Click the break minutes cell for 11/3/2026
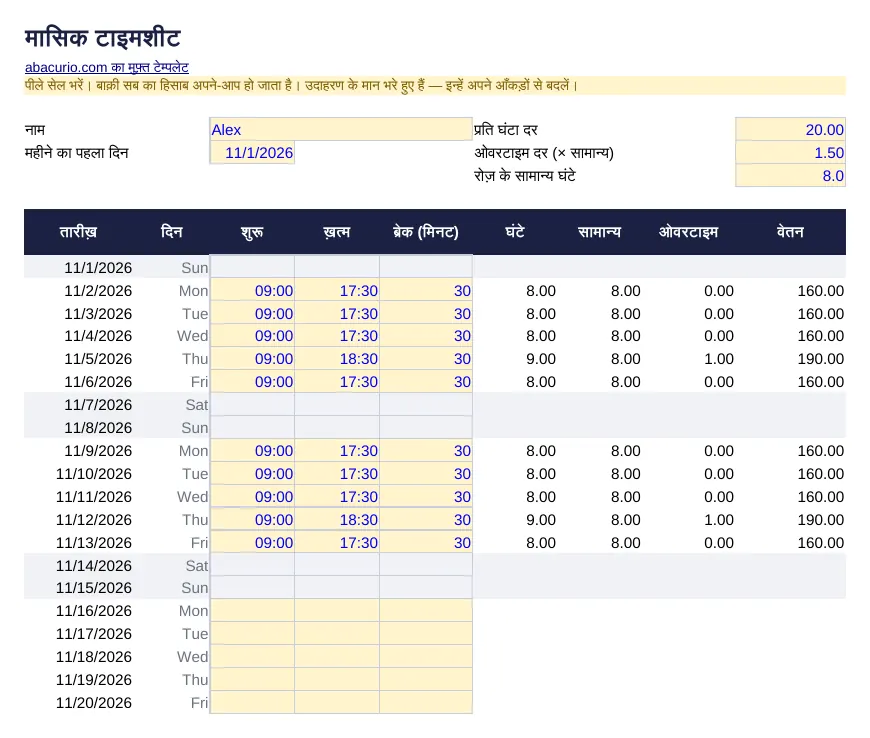 point(426,314)
